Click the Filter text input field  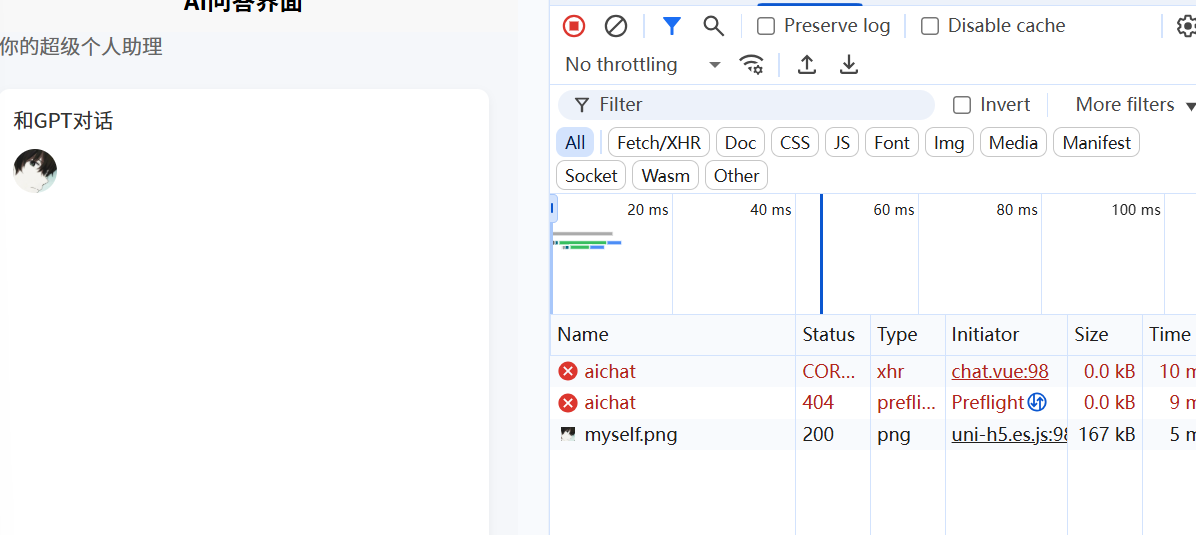pos(760,105)
